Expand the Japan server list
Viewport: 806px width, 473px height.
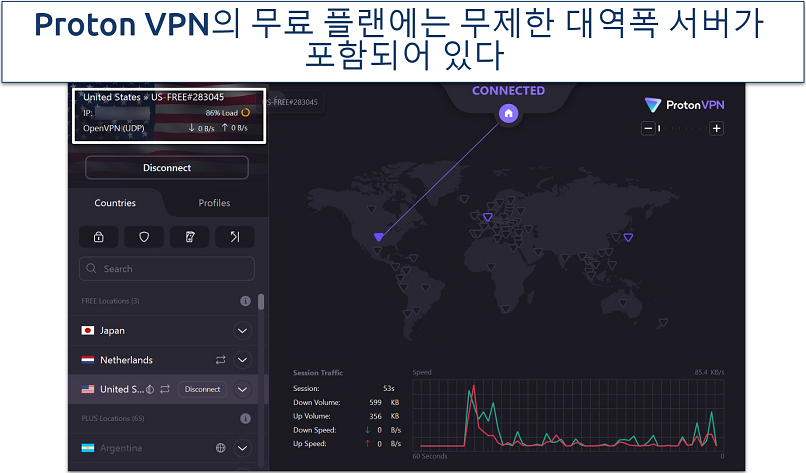pos(242,331)
